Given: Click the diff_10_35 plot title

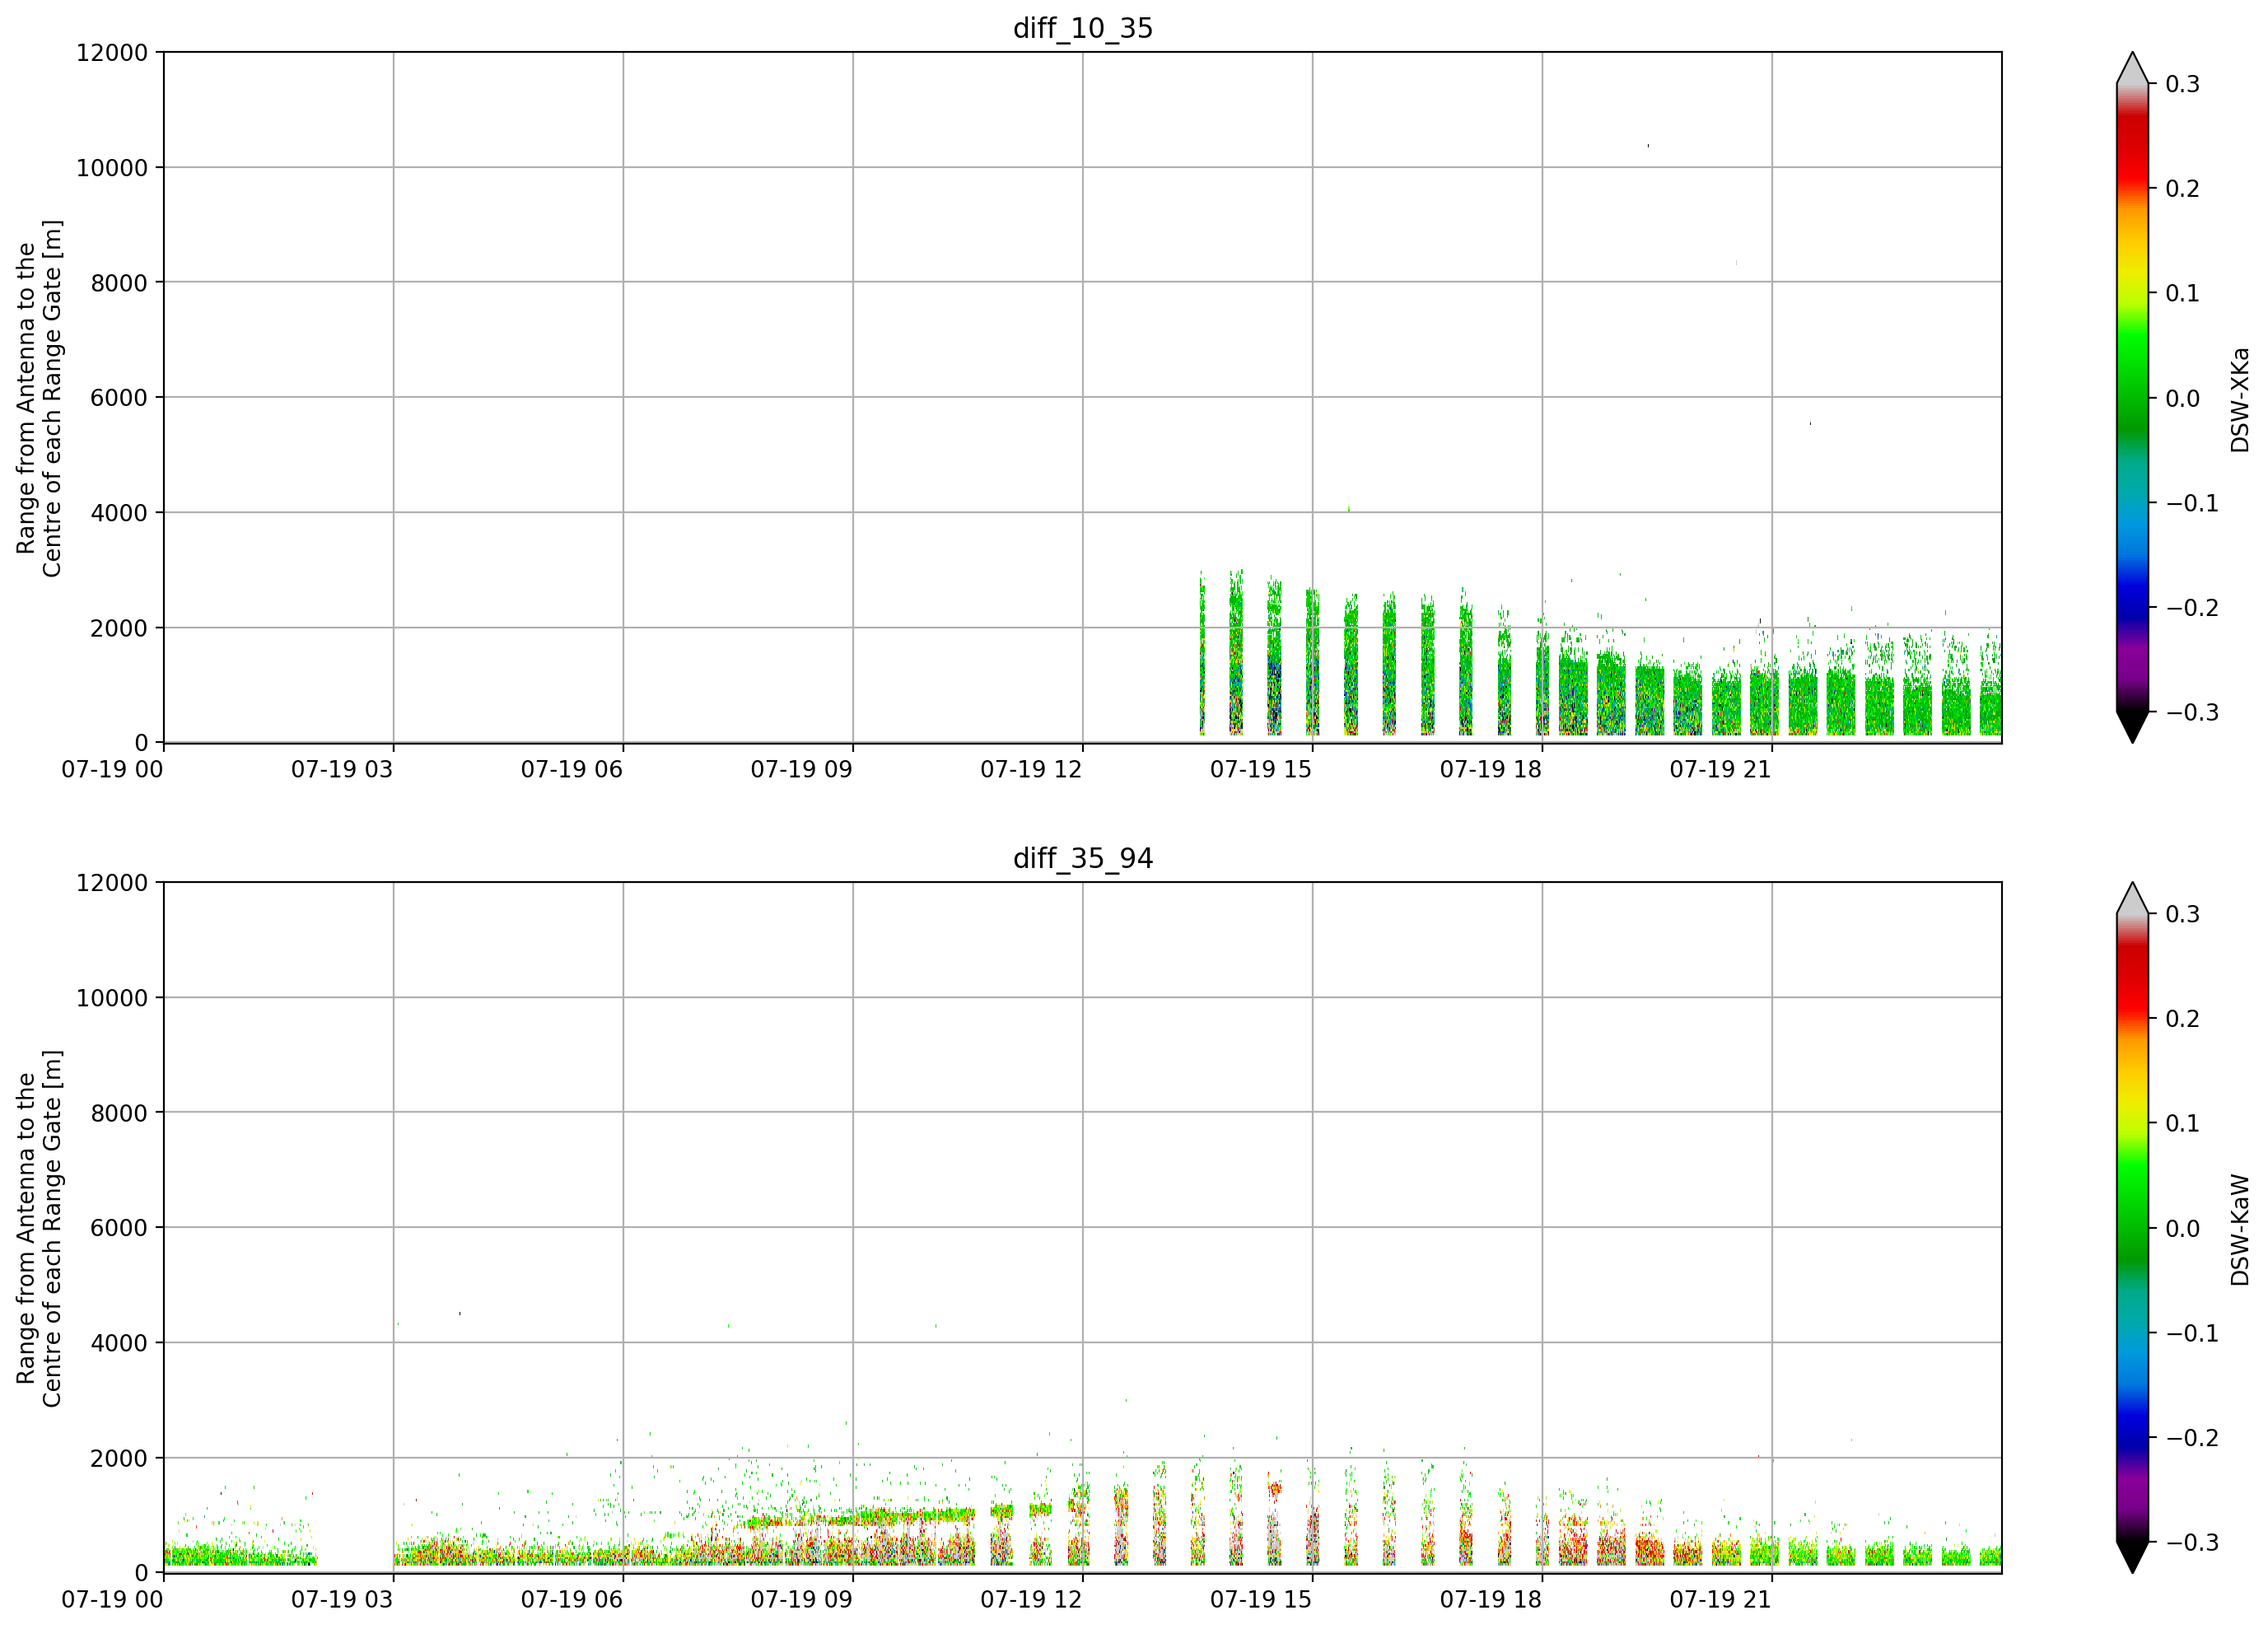Looking at the screenshot, I should coord(1083,28).
